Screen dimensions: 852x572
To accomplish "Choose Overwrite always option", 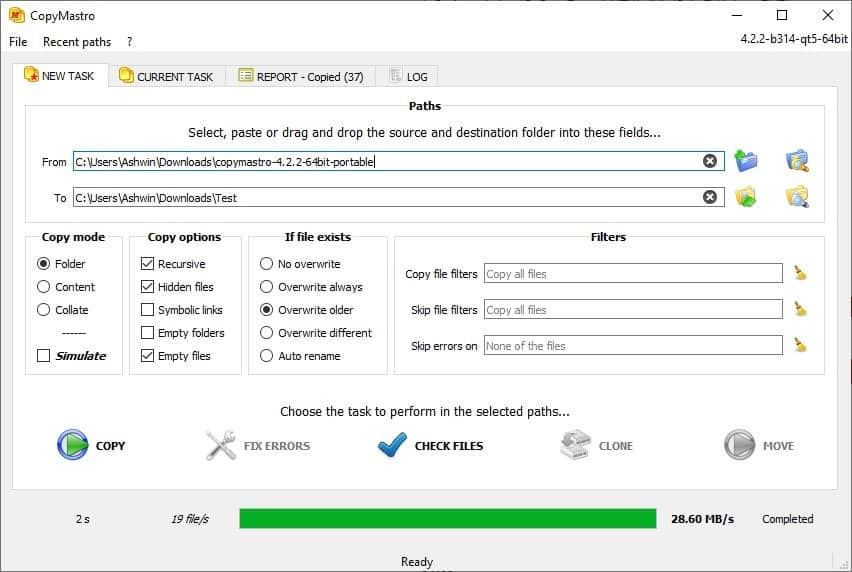I will 311,286.
